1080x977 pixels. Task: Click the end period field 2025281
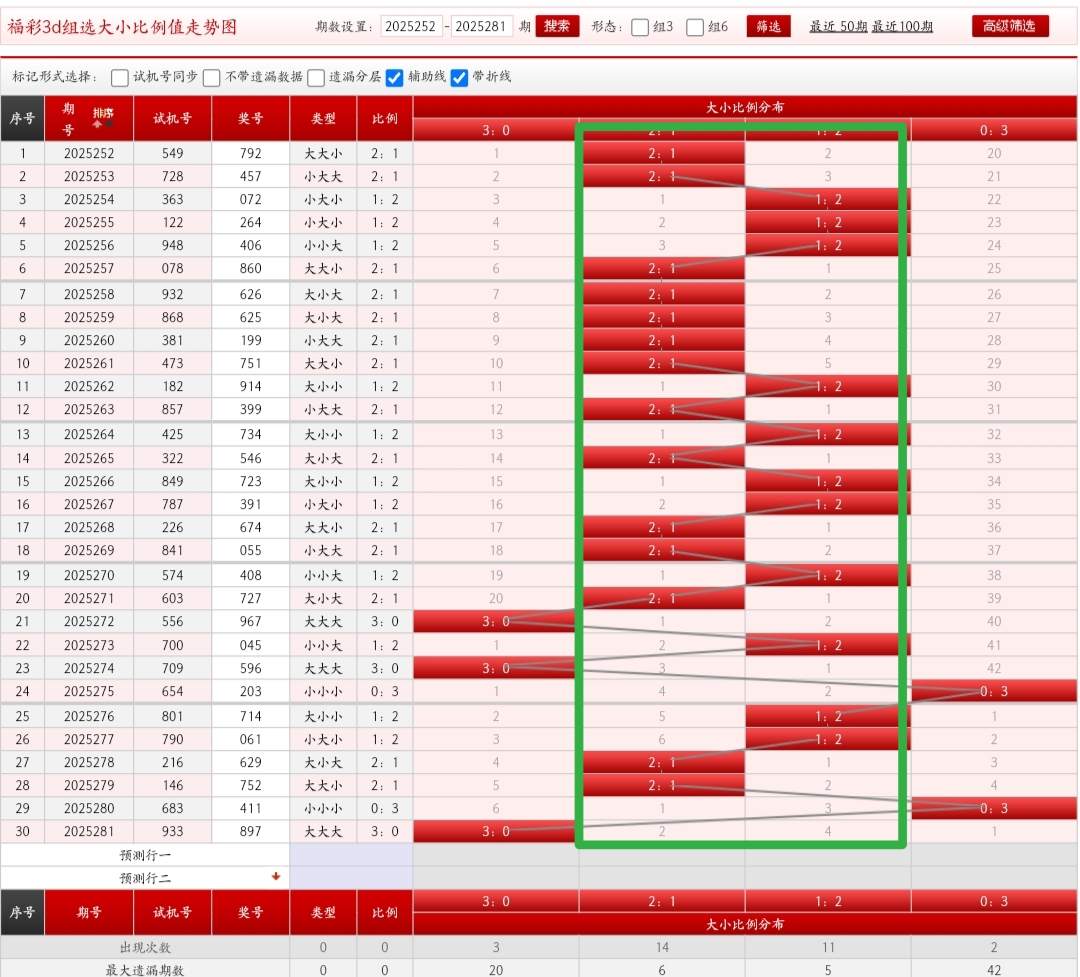click(x=482, y=27)
